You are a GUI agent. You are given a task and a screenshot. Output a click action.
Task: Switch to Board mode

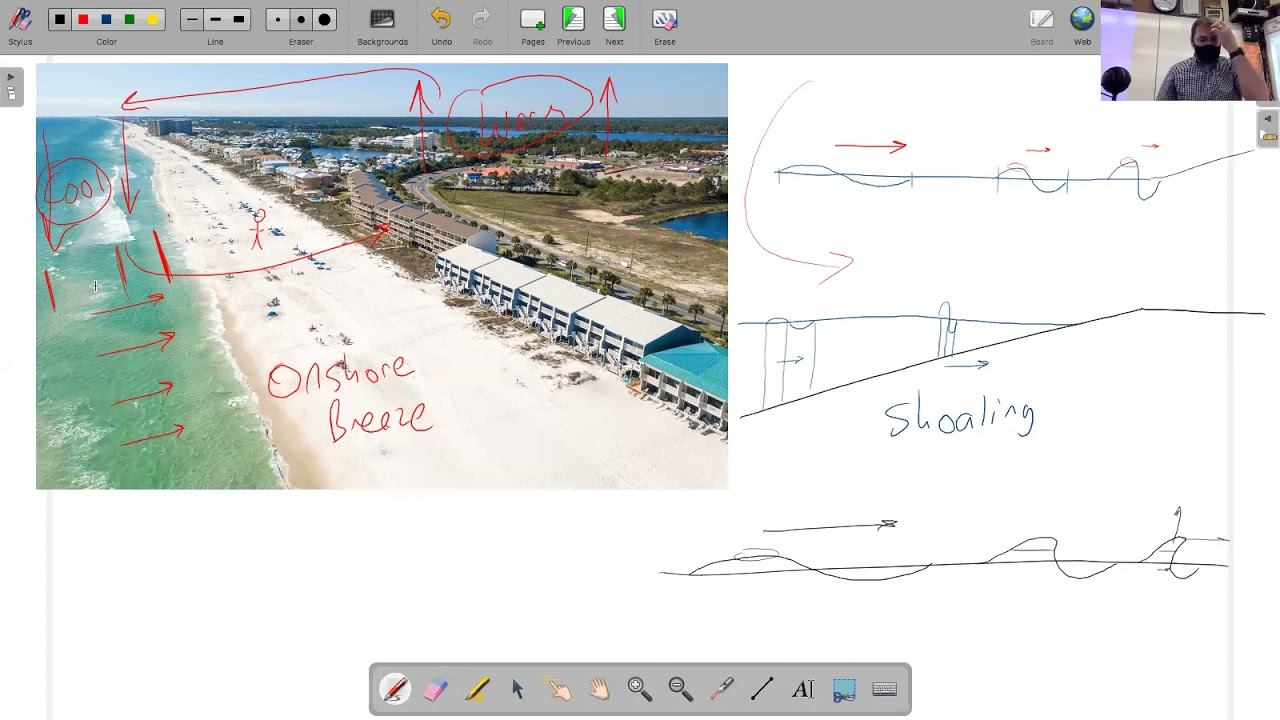click(x=1041, y=26)
